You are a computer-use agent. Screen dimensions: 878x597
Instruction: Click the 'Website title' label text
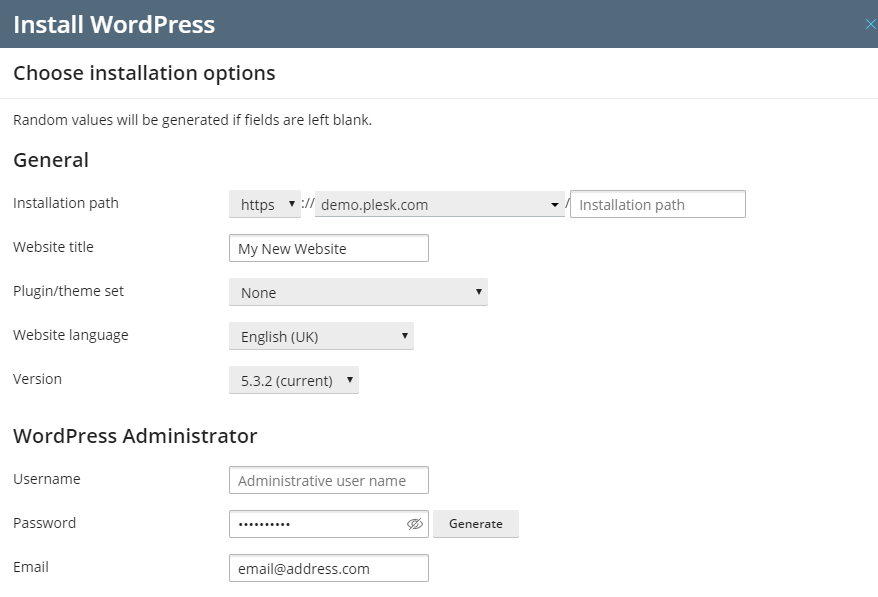pyautogui.click(x=53, y=247)
